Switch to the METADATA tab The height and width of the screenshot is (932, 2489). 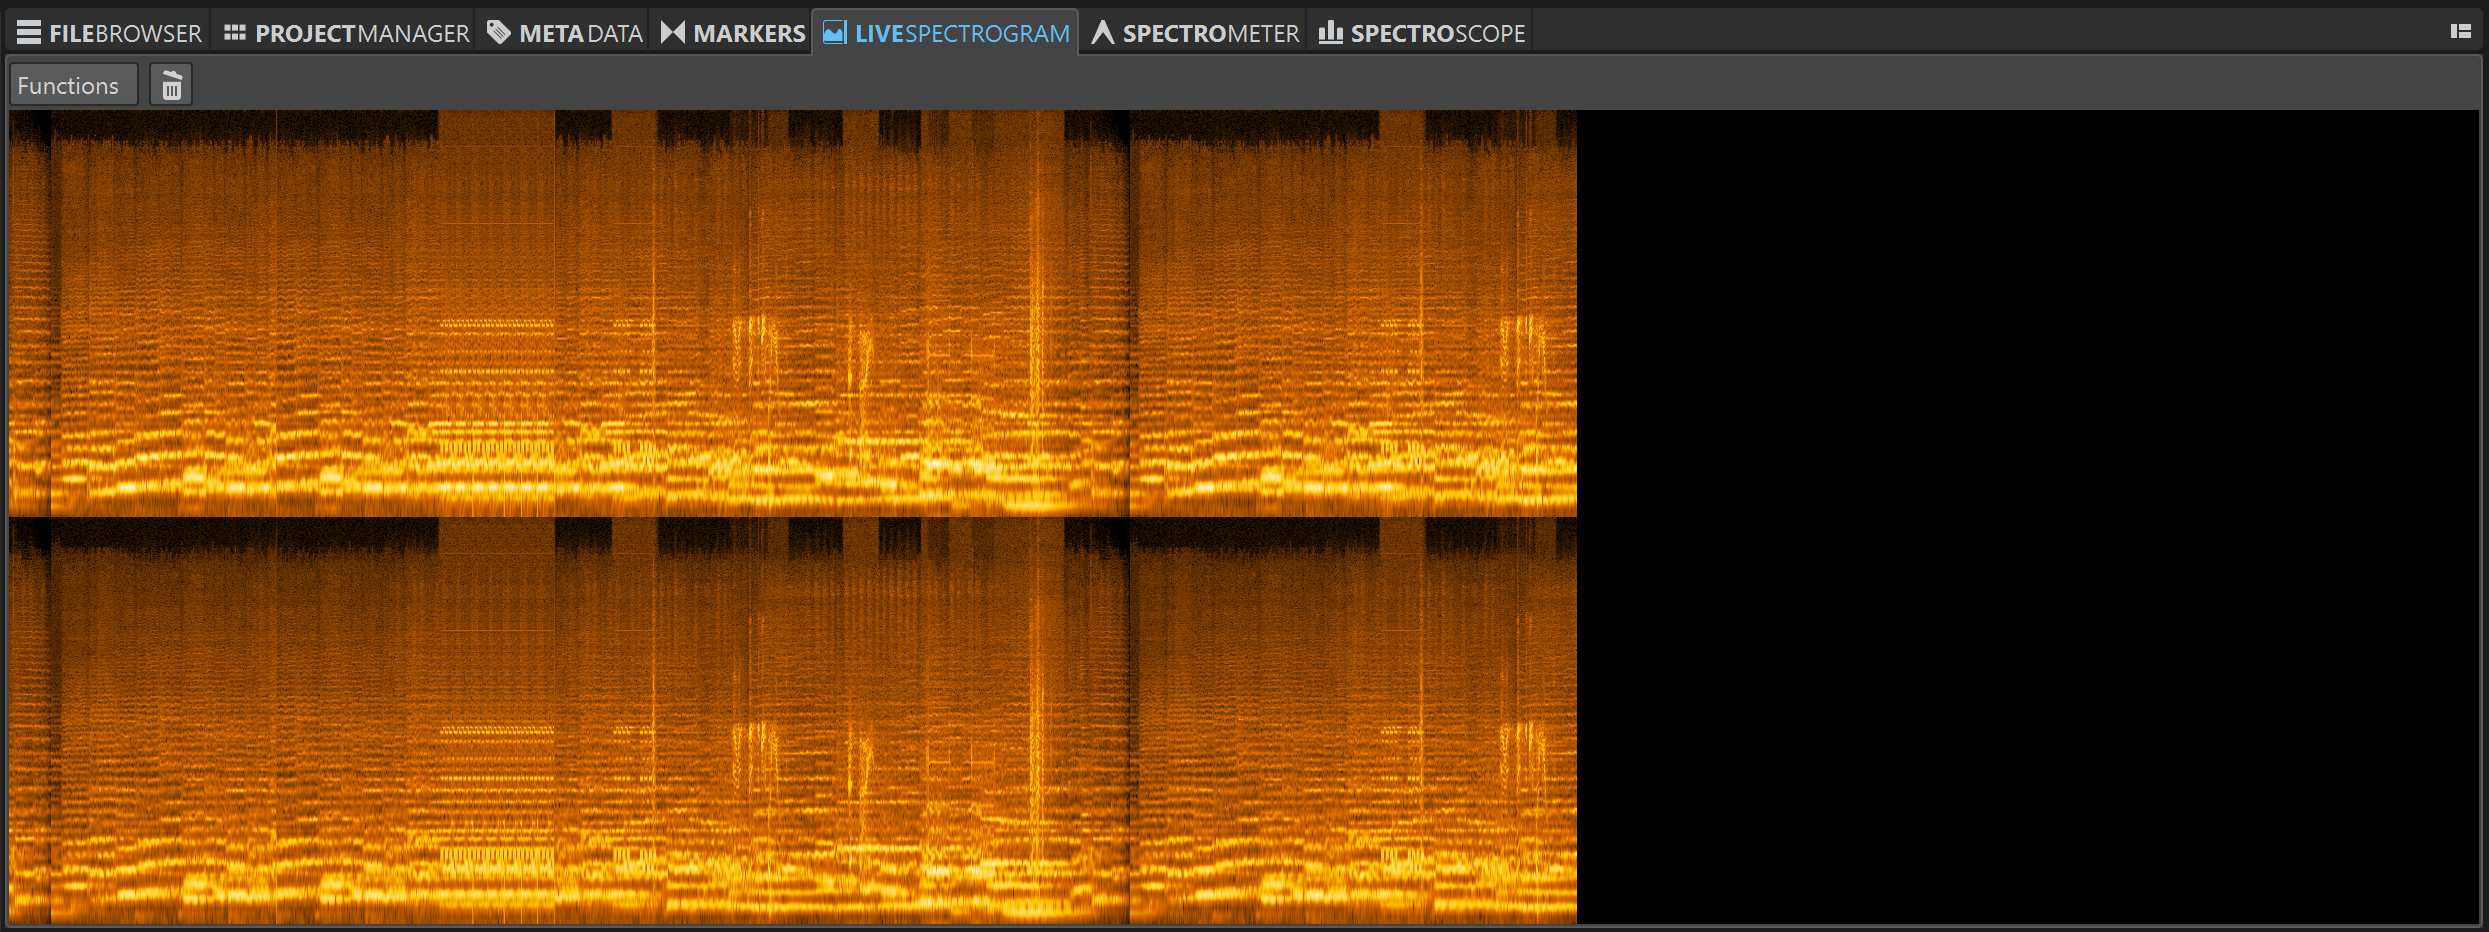pyautogui.click(x=565, y=31)
